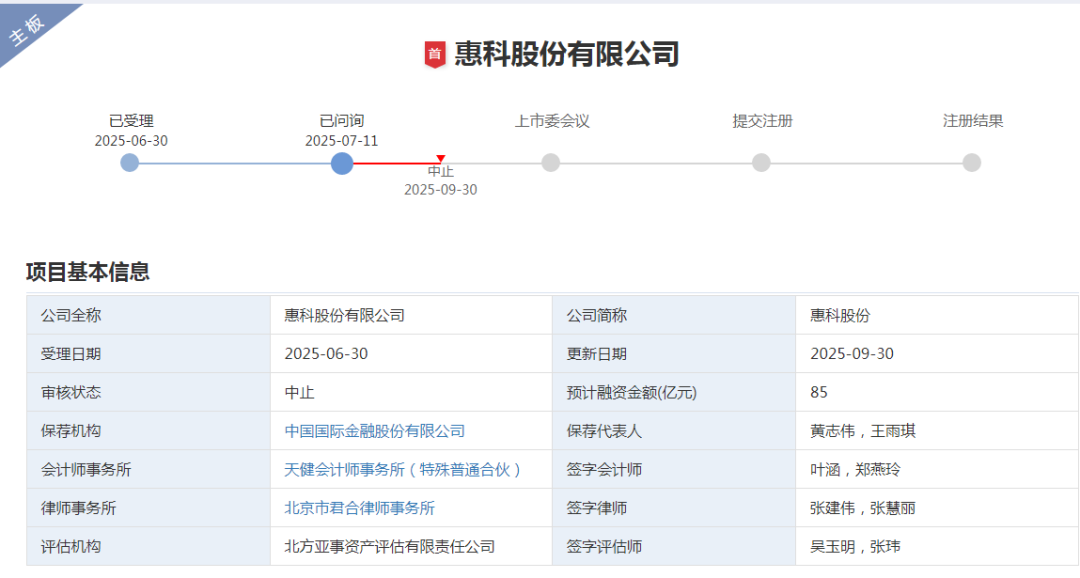Click the 受理日期 label cell
1080x578 pixels.
click(x=148, y=354)
